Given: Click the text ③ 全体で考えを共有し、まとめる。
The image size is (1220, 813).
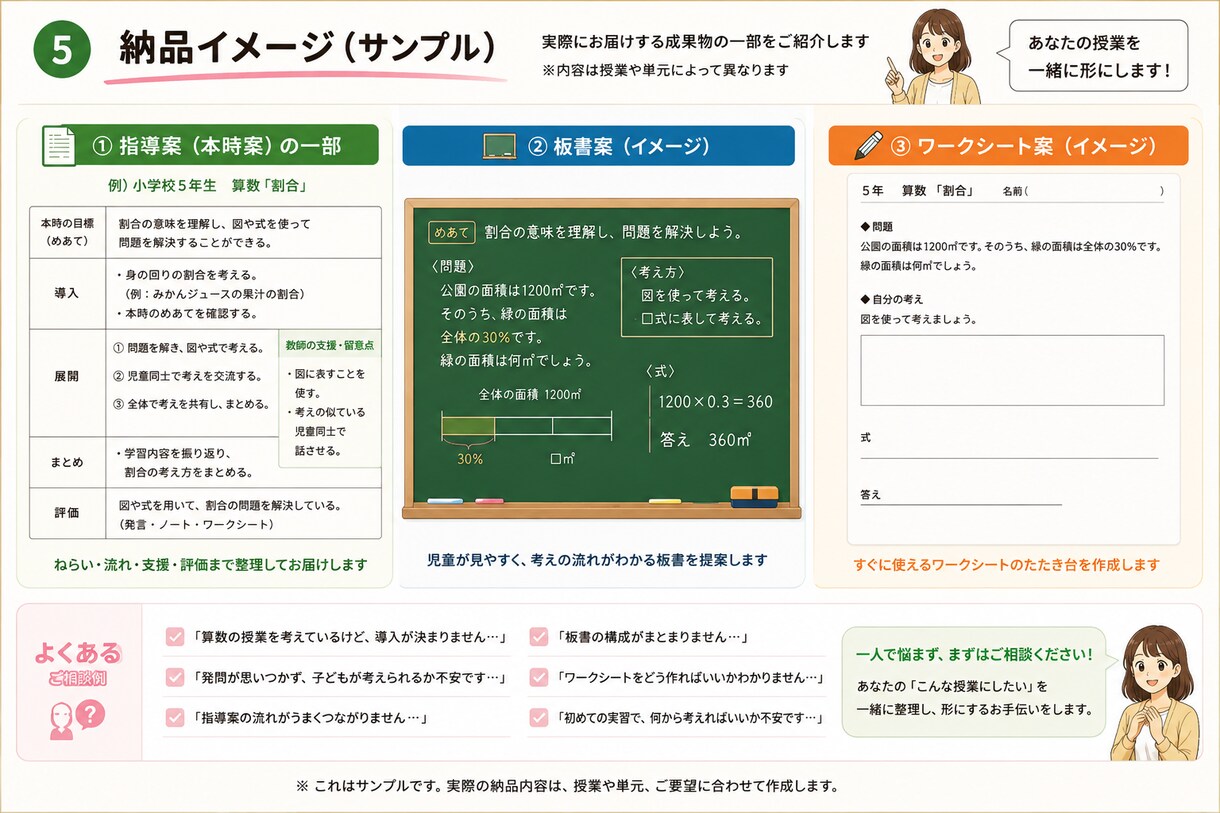Looking at the screenshot, I should (x=192, y=404).
